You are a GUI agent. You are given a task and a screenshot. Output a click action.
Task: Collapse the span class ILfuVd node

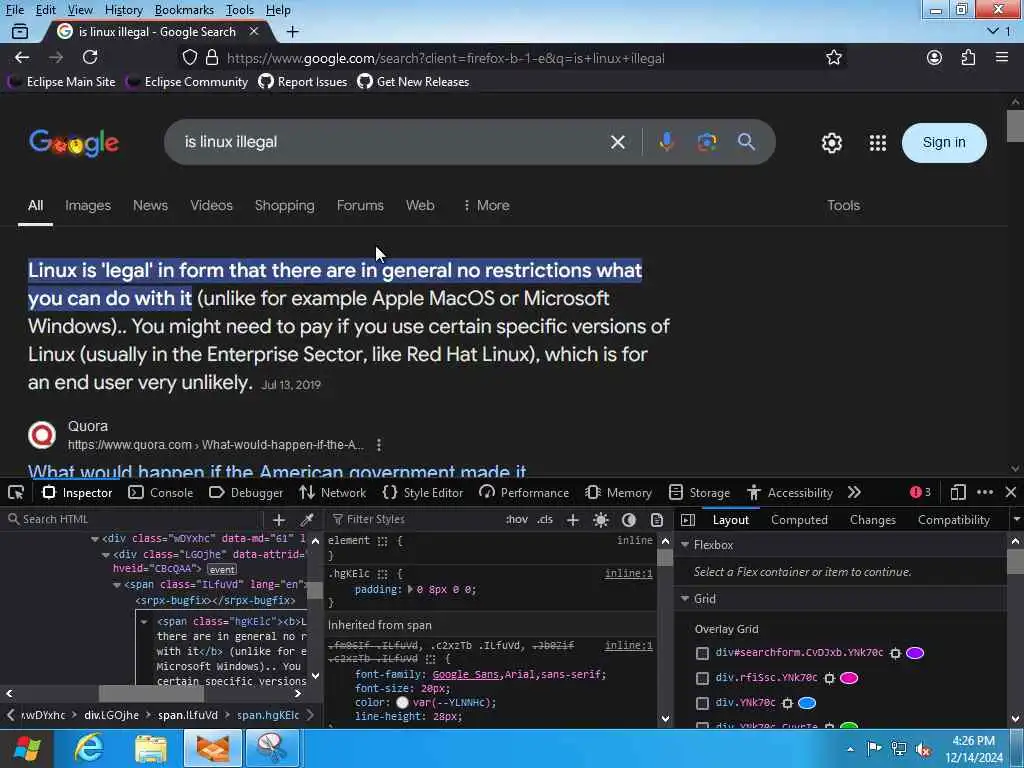point(117,585)
